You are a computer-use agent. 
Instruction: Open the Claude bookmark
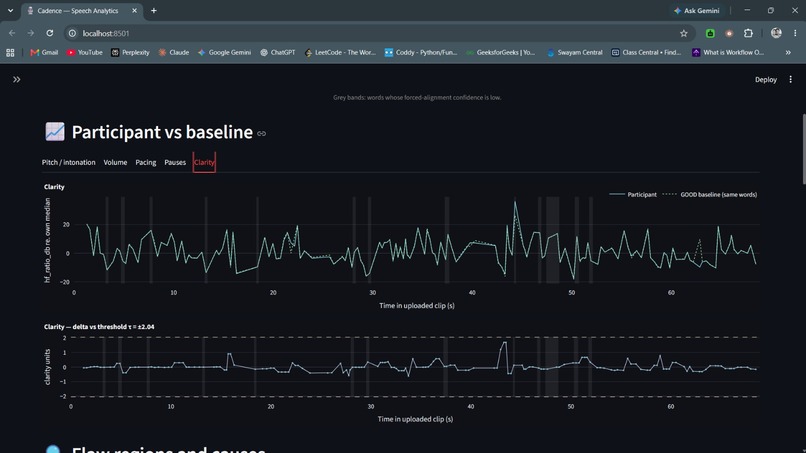174,52
